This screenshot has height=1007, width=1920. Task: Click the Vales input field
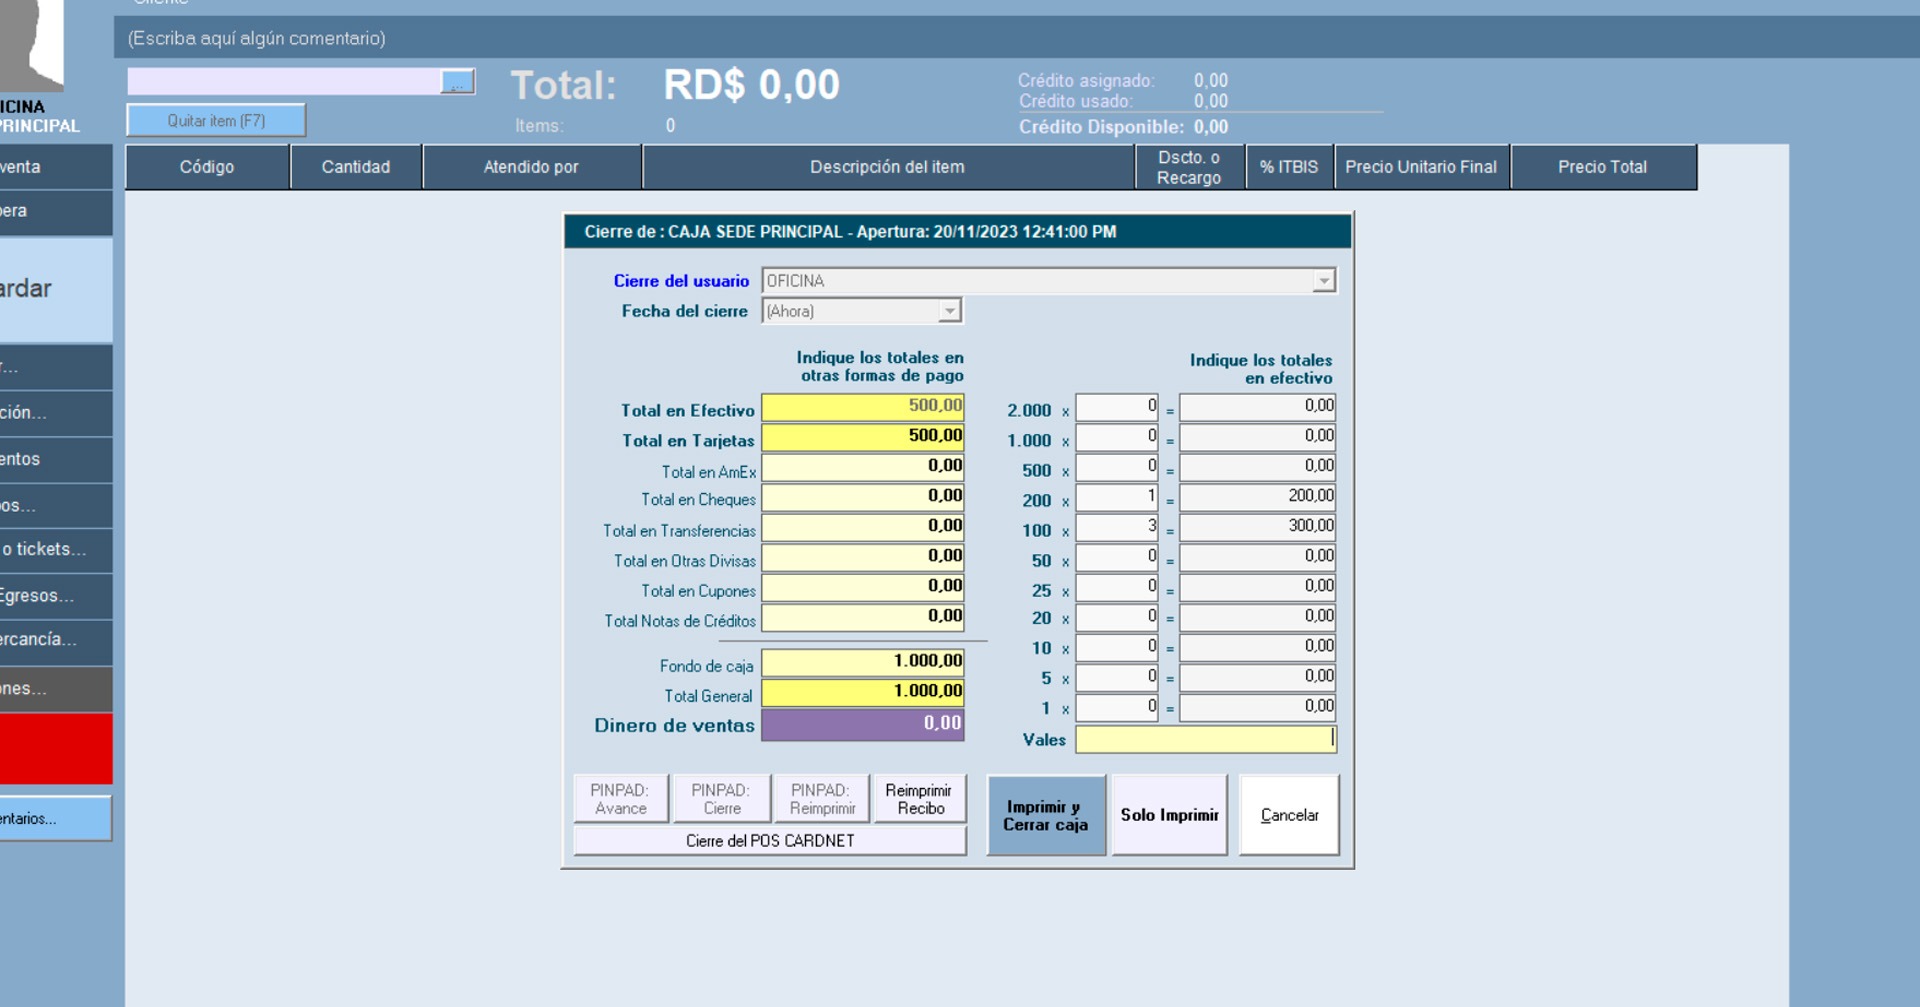click(x=1204, y=739)
